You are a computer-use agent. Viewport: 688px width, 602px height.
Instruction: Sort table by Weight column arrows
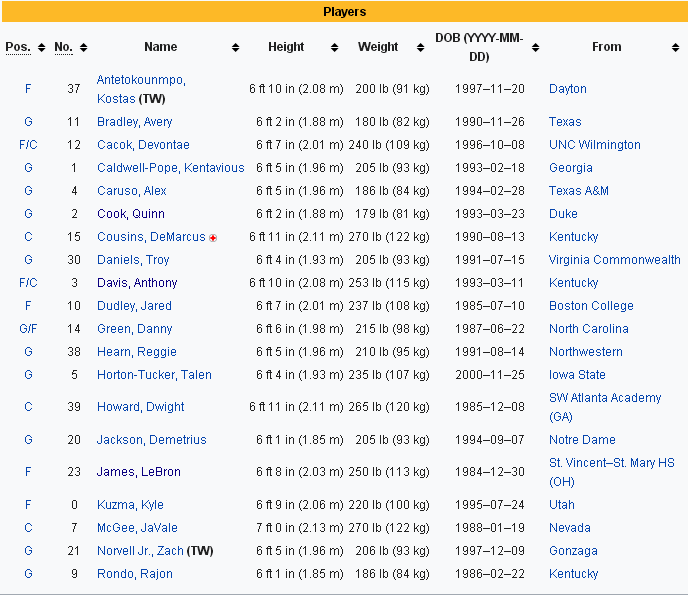[420, 47]
